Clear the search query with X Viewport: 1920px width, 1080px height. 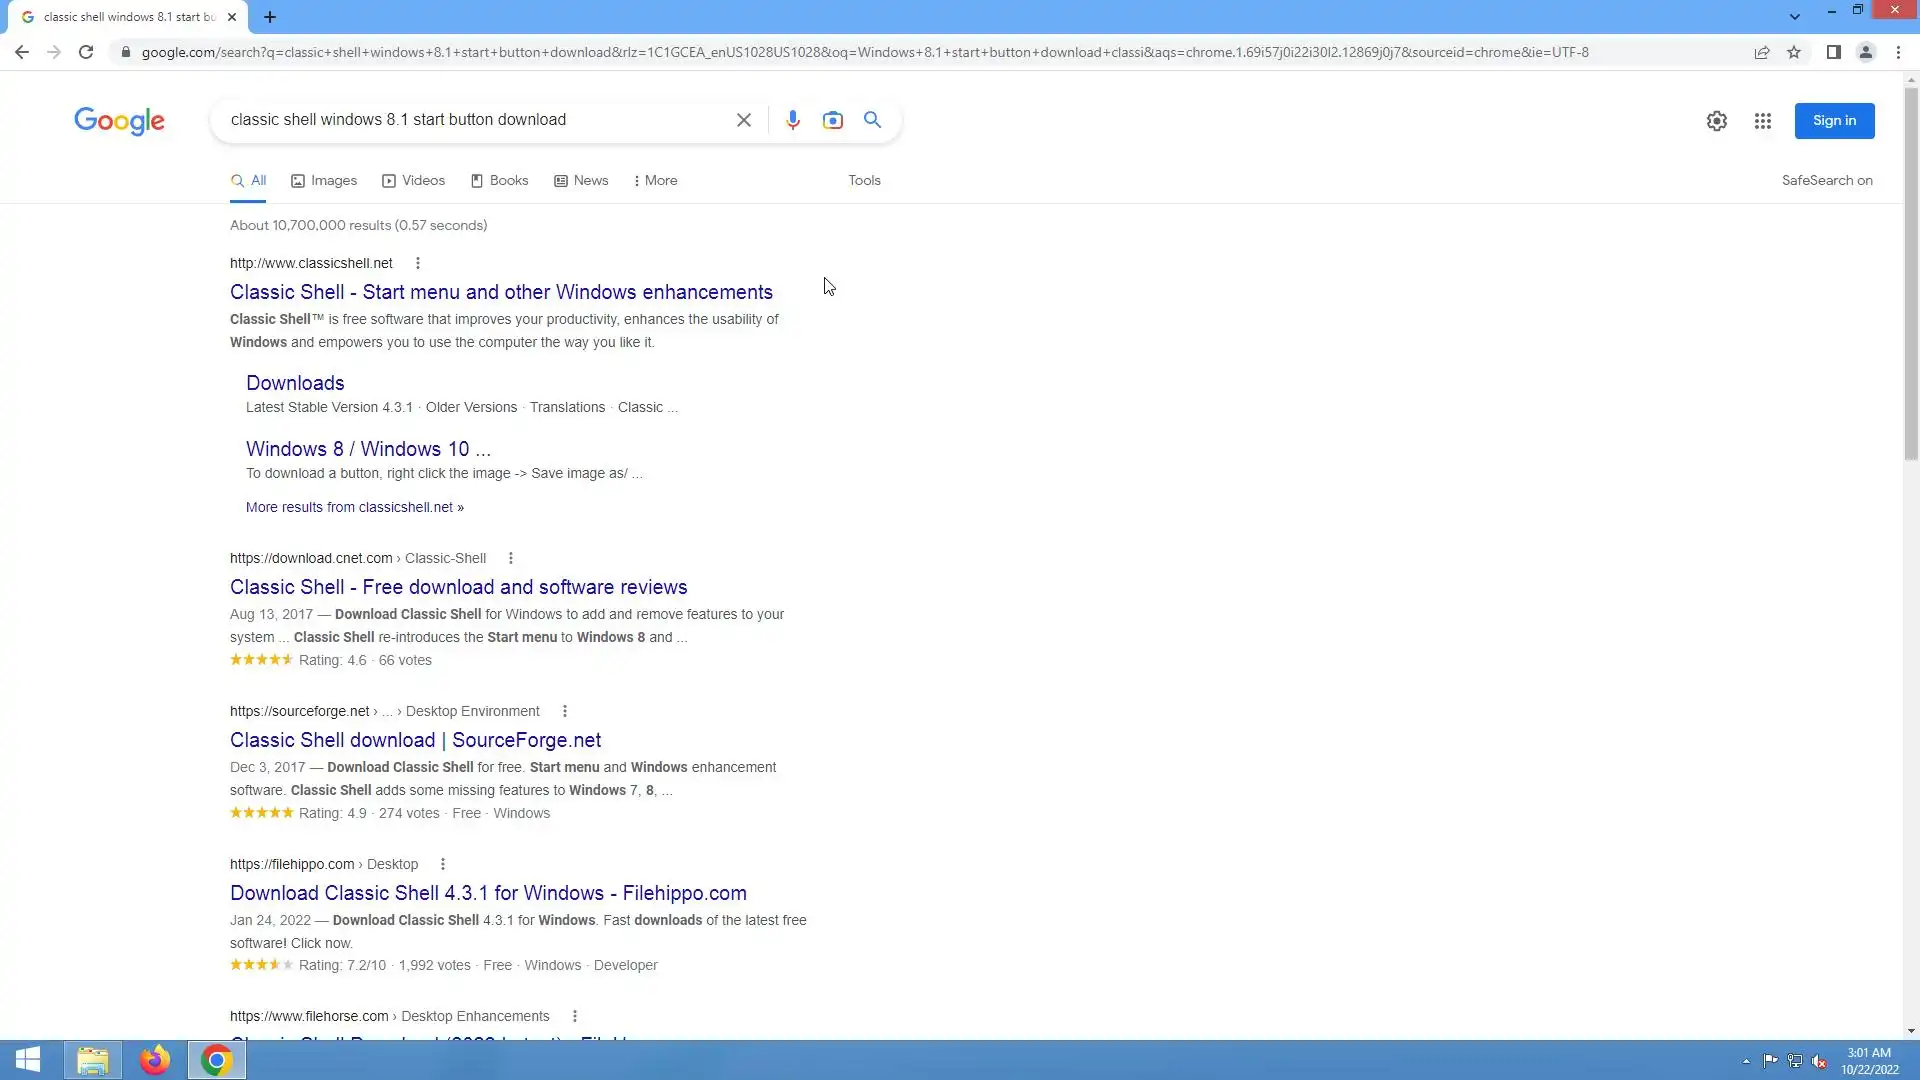click(743, 120)
